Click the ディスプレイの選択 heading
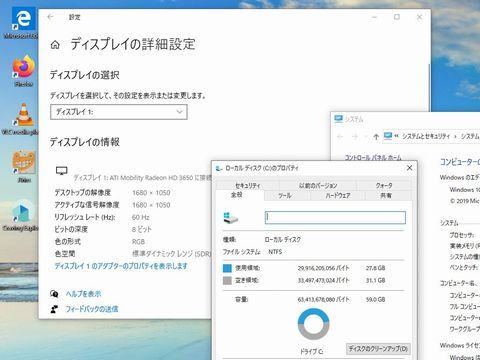Screen dimensions: 480x360 [x=85, y=75]
